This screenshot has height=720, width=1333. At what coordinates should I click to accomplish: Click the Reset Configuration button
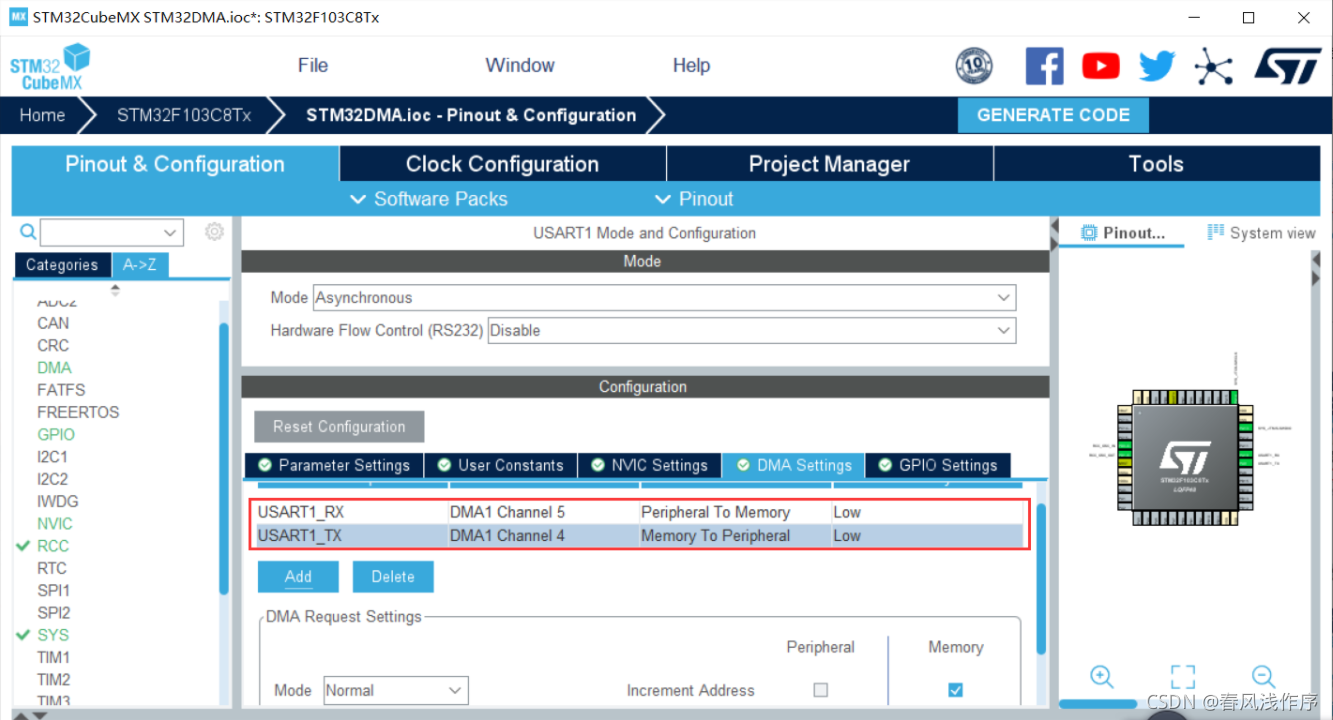pyautogui.click(x=339, y=427)
